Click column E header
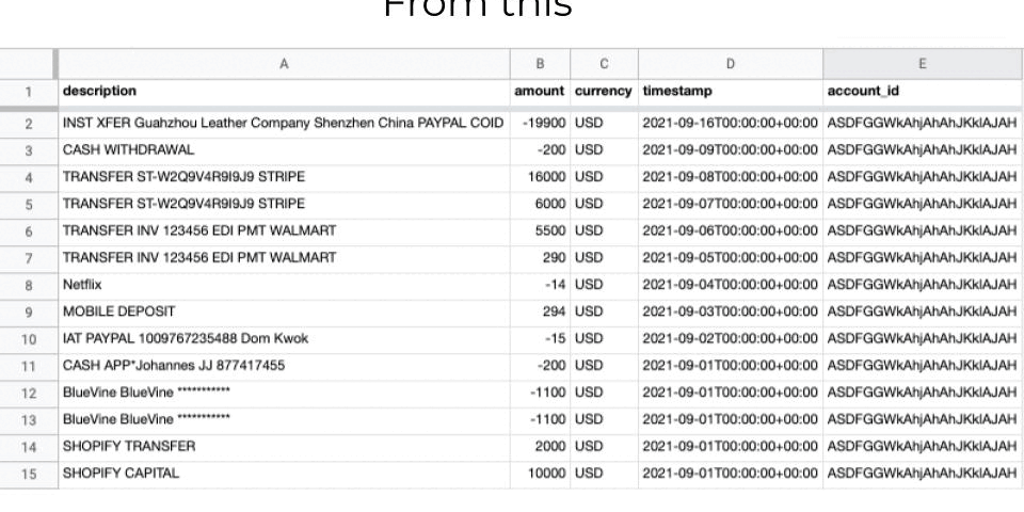 click(x=922, y=64)
